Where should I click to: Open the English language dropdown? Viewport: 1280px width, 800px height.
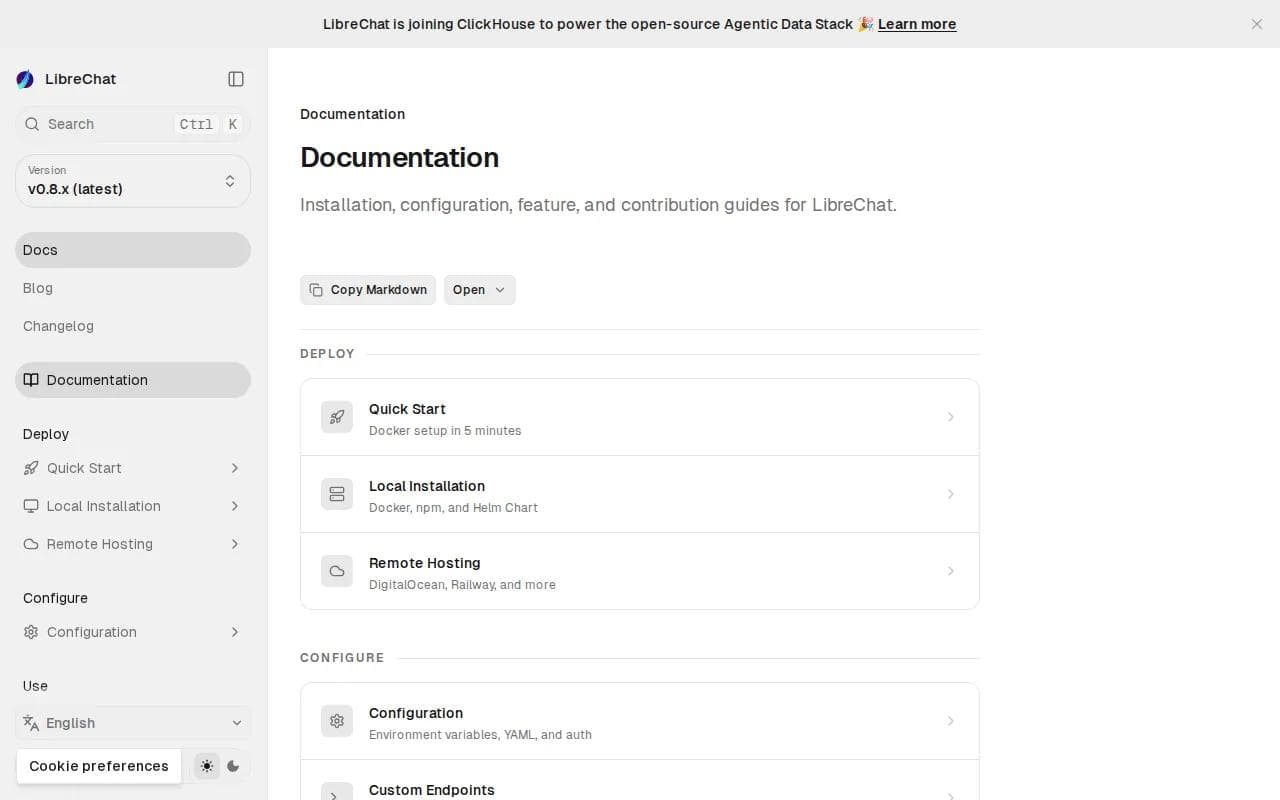tap(133, 723)
